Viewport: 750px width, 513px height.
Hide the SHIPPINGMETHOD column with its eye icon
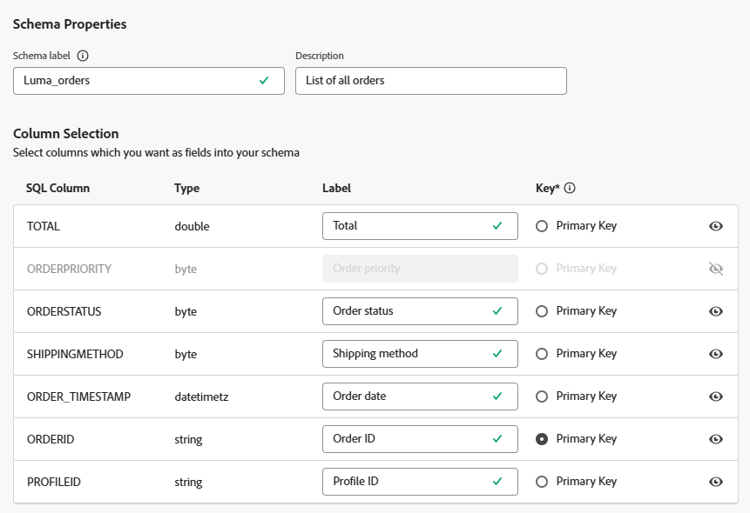pos(716,354)
